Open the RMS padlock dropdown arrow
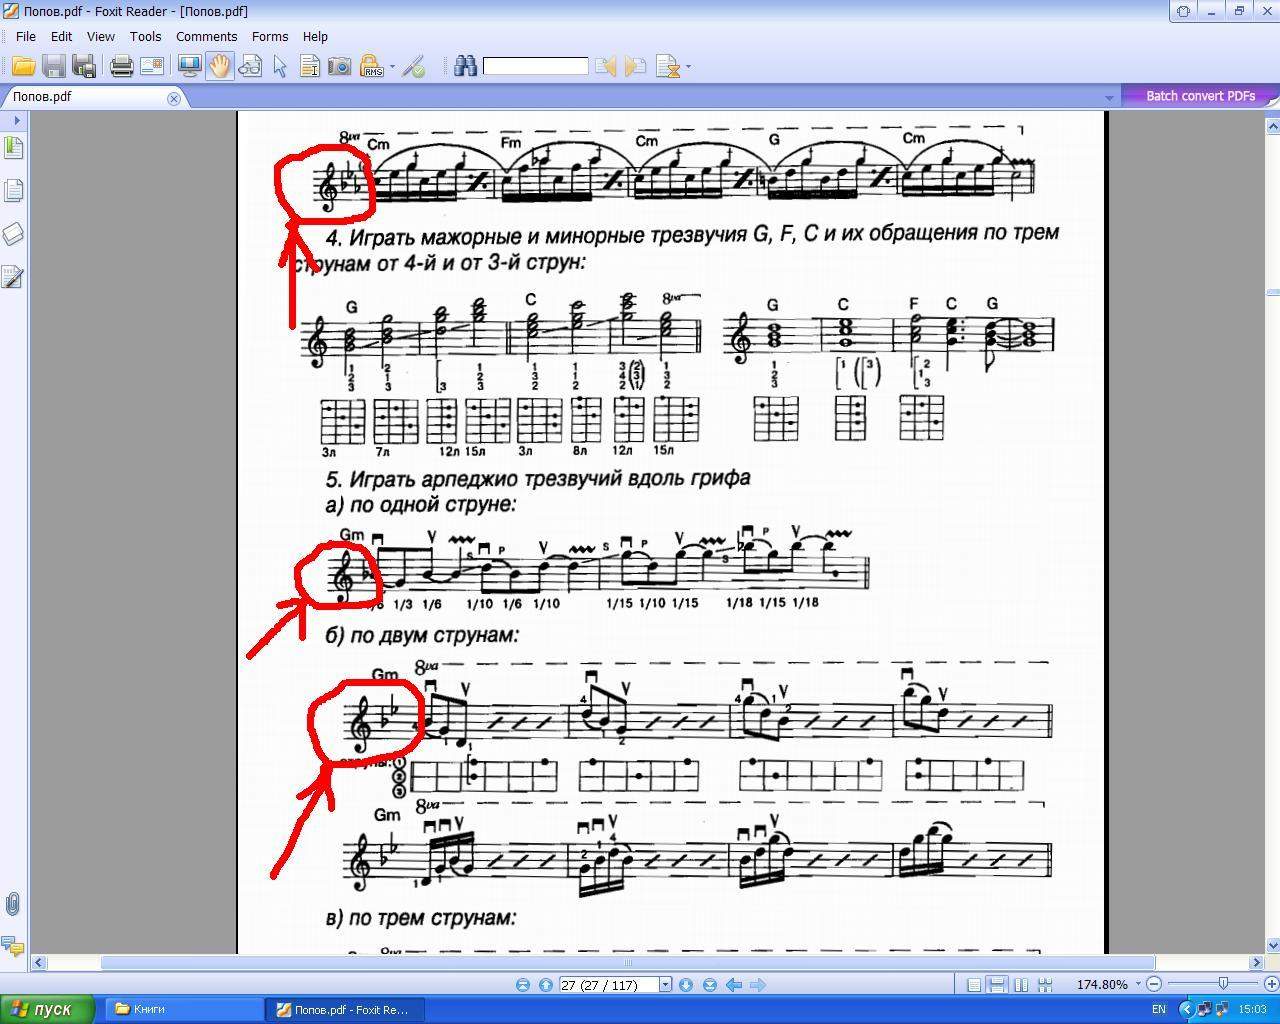 pyautogui.click(x=392, y=67)
